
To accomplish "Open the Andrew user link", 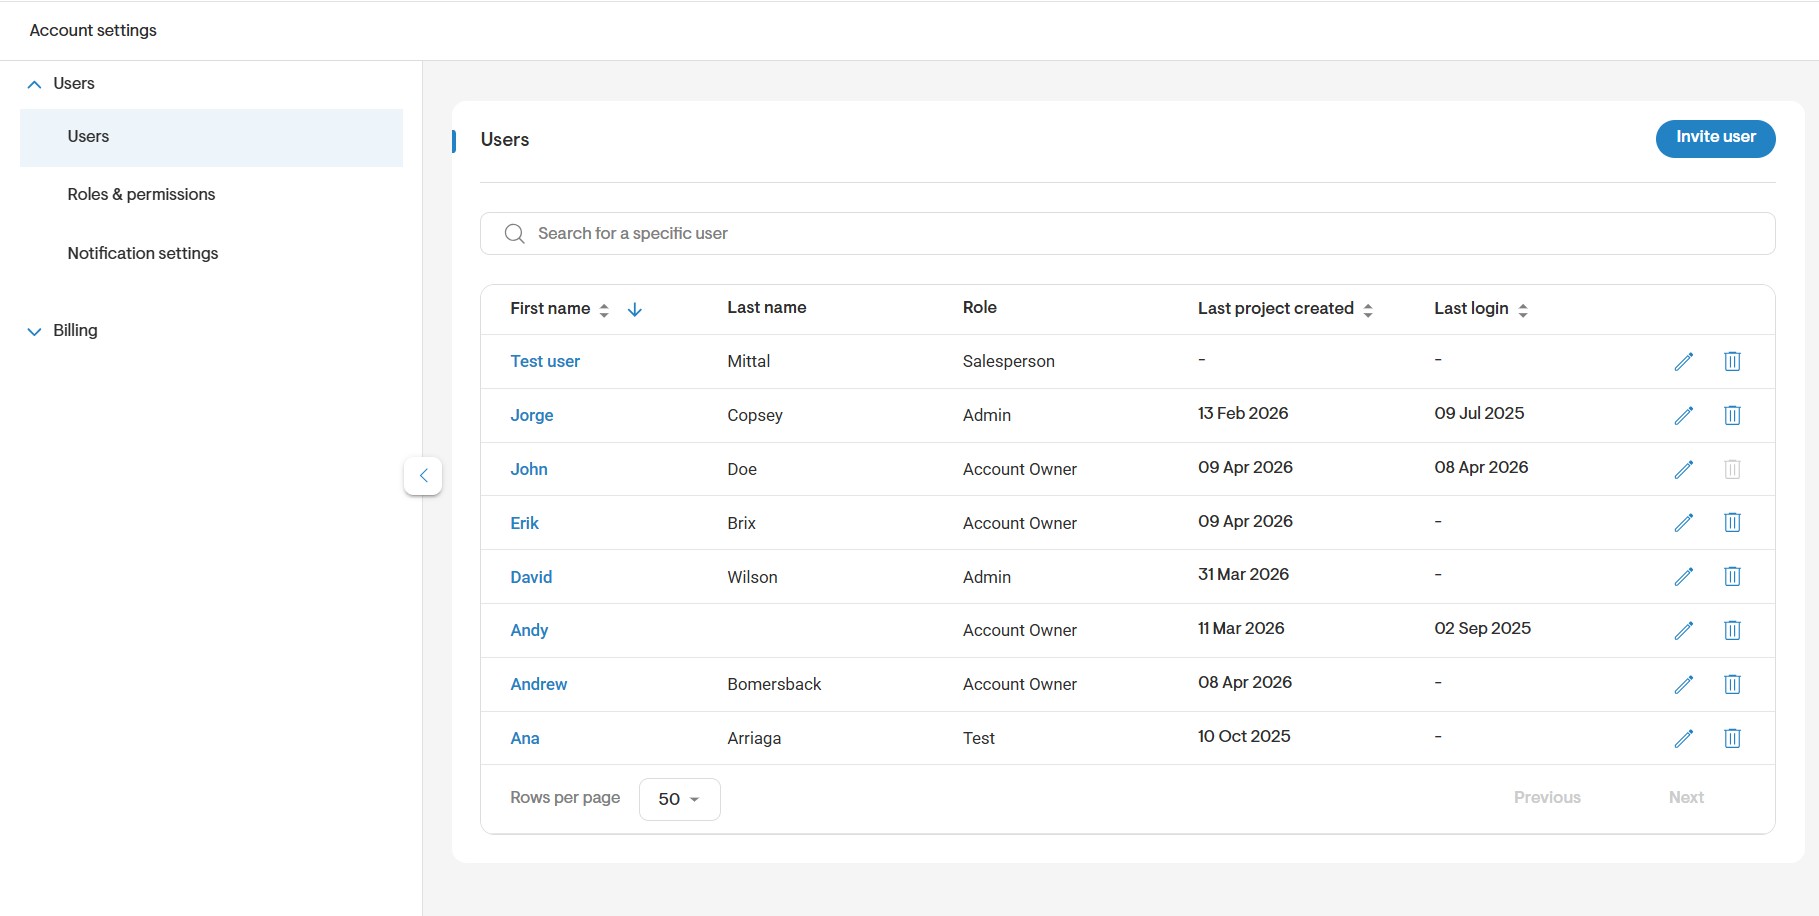I will click(538, 684).
